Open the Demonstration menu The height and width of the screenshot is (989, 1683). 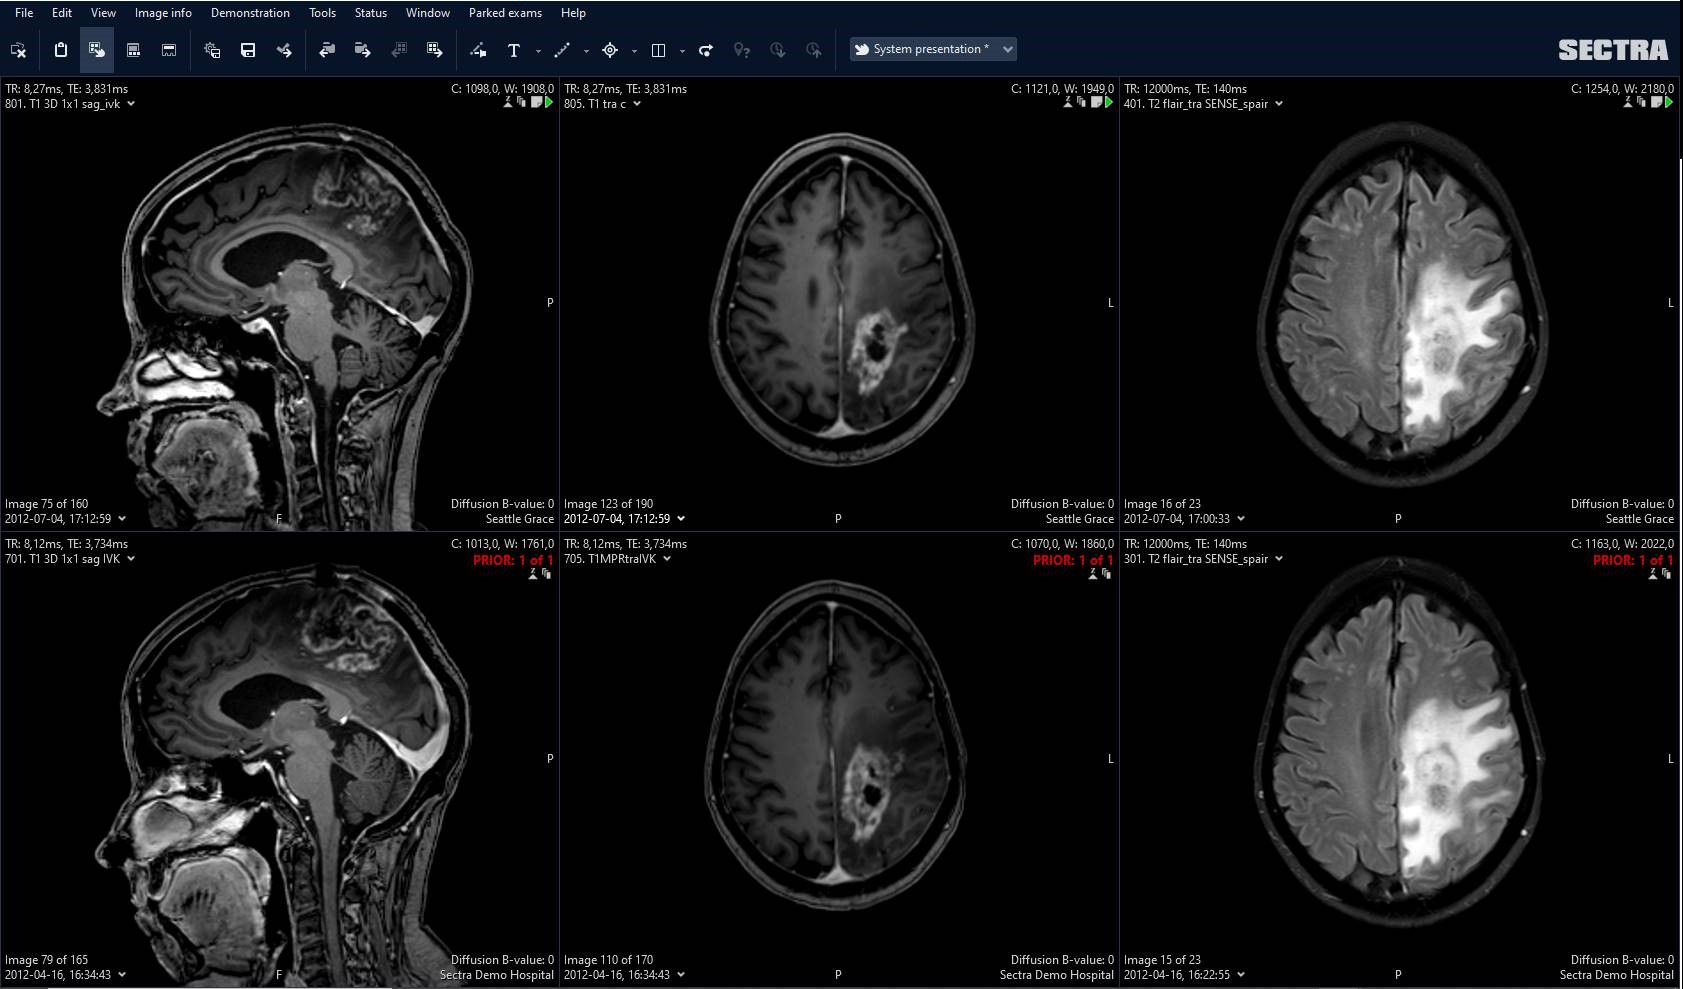(x=248, y=13)
